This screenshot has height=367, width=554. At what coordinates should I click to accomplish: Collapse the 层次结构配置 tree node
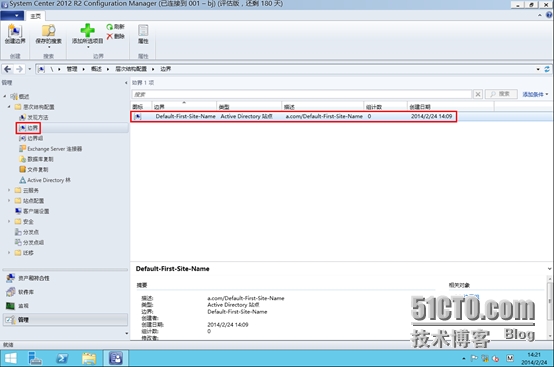click(x=9, y=106)
